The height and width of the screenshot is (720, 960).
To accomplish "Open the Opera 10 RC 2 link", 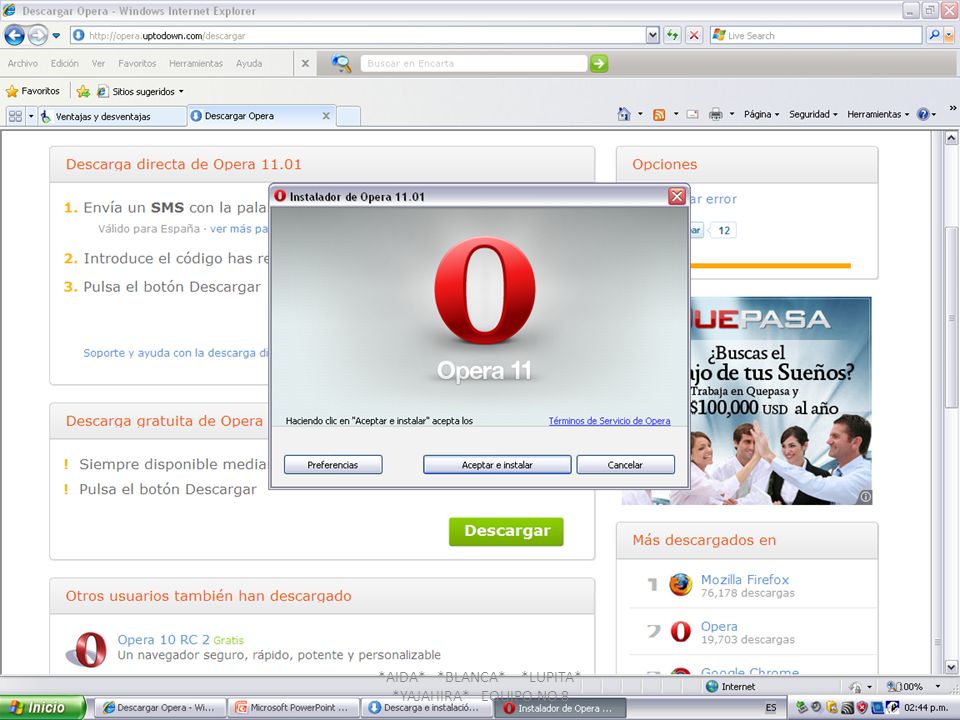I will coord(163,639).
